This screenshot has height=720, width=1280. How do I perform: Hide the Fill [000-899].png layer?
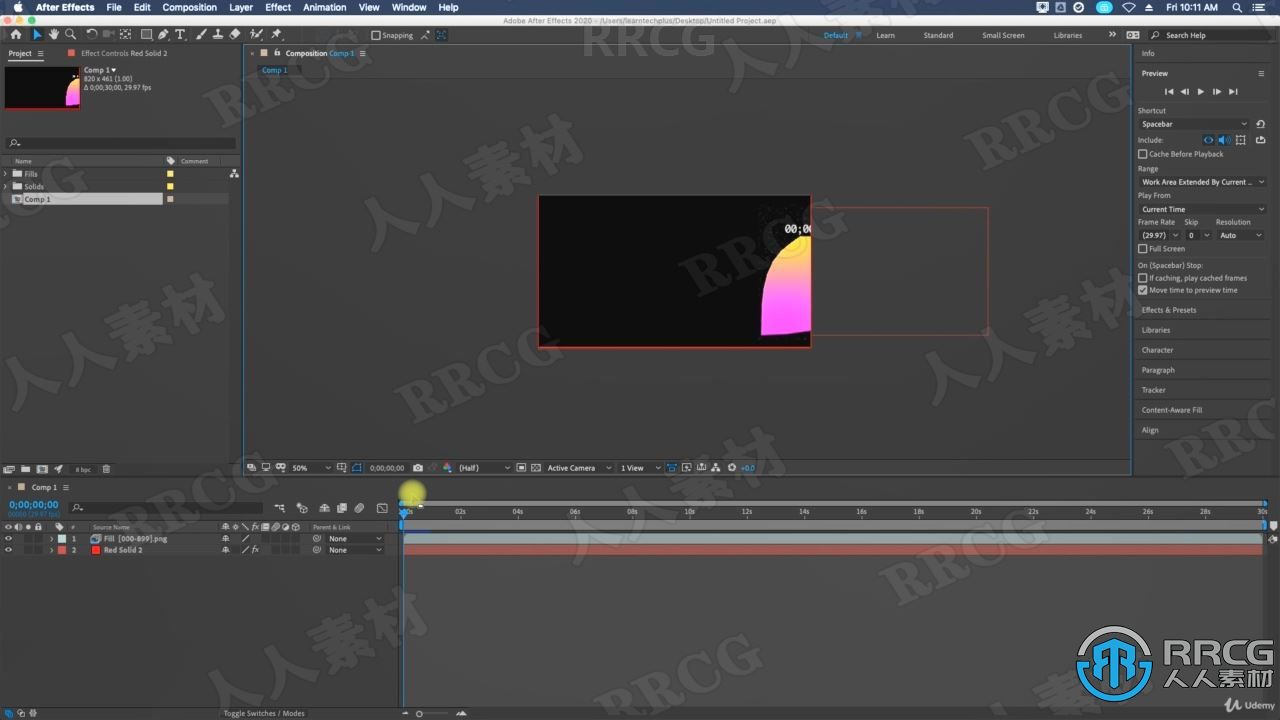pos(9,538)
